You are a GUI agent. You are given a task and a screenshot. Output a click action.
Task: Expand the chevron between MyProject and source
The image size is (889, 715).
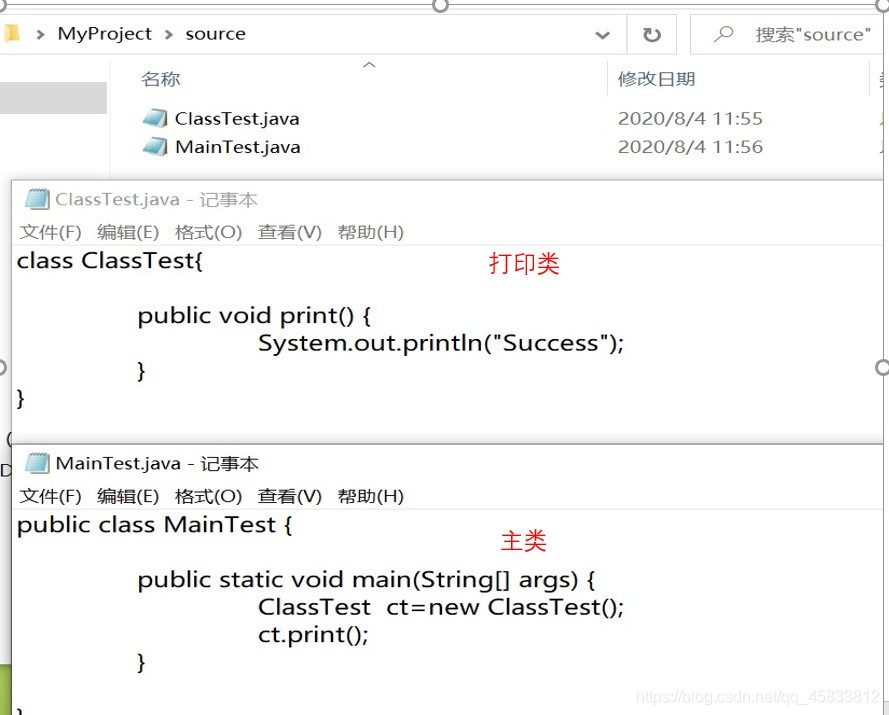(168, 35)
